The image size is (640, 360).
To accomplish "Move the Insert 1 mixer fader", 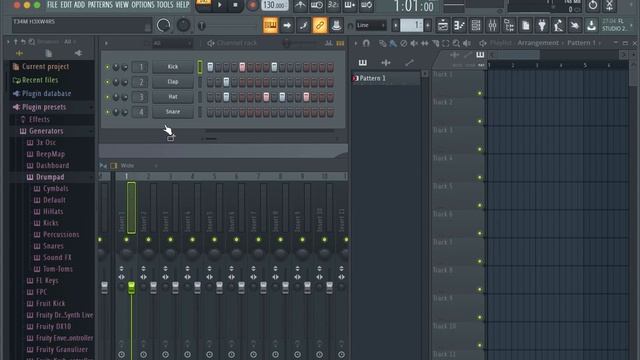I will 131,287.
